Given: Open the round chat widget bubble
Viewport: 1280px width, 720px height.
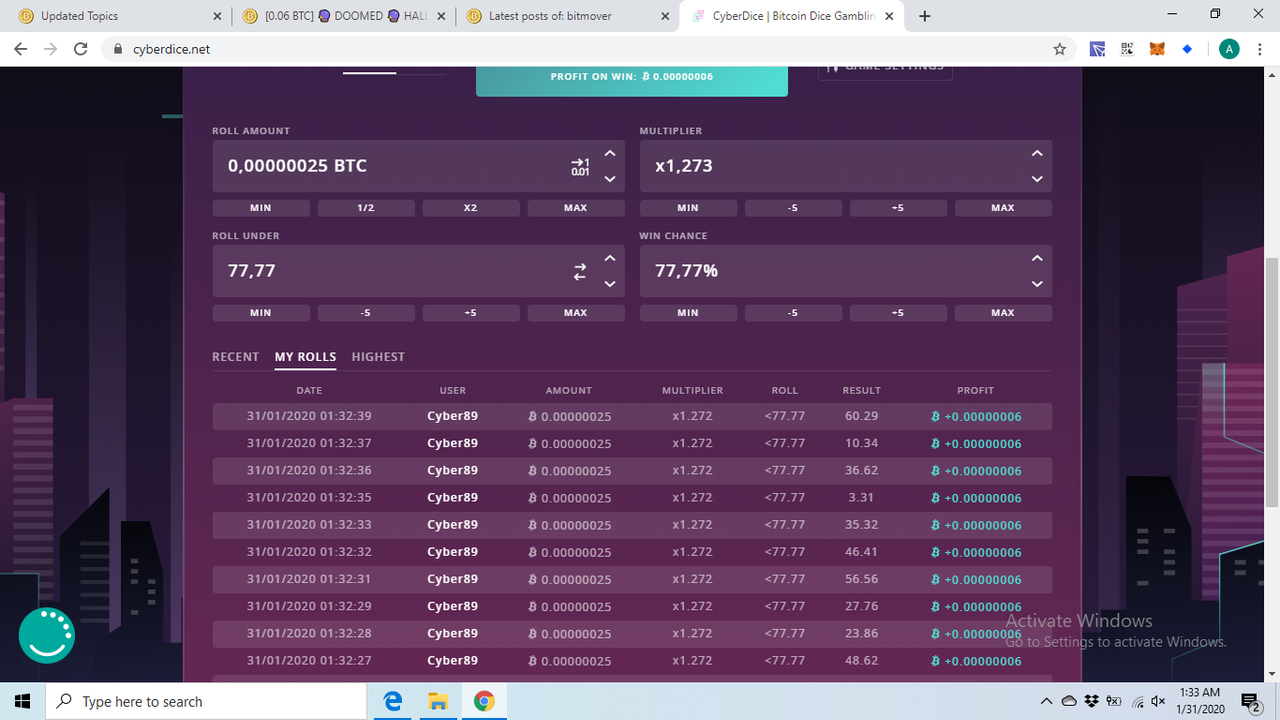Looking at the screenshot, I should pyautogui.click(x=47, y=635).
